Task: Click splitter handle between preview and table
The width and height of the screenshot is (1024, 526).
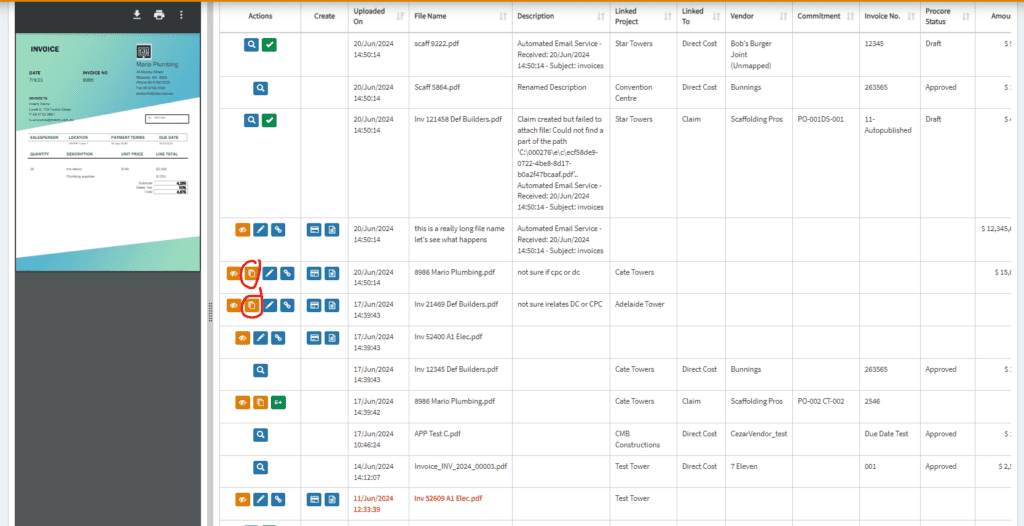Action: (207, 312)
